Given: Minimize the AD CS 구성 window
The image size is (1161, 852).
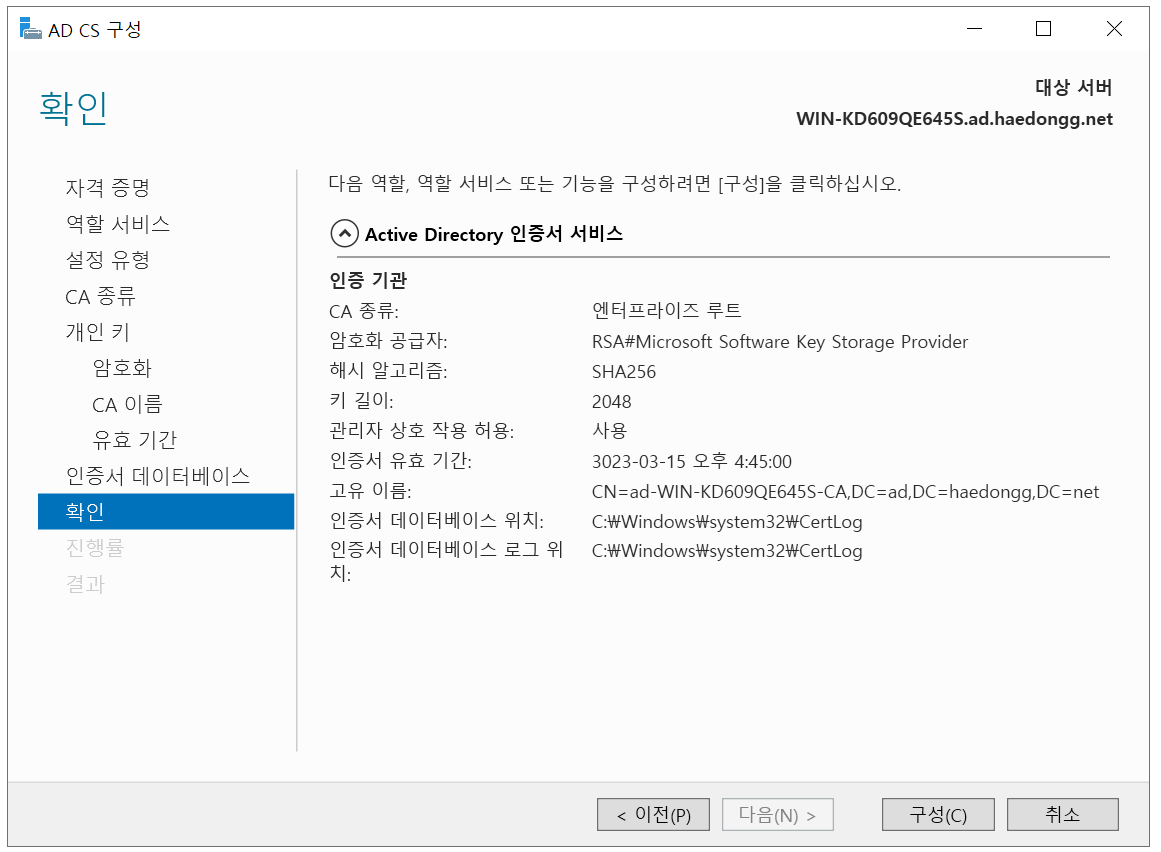Looking at the screenshot, I should point(974,29).
